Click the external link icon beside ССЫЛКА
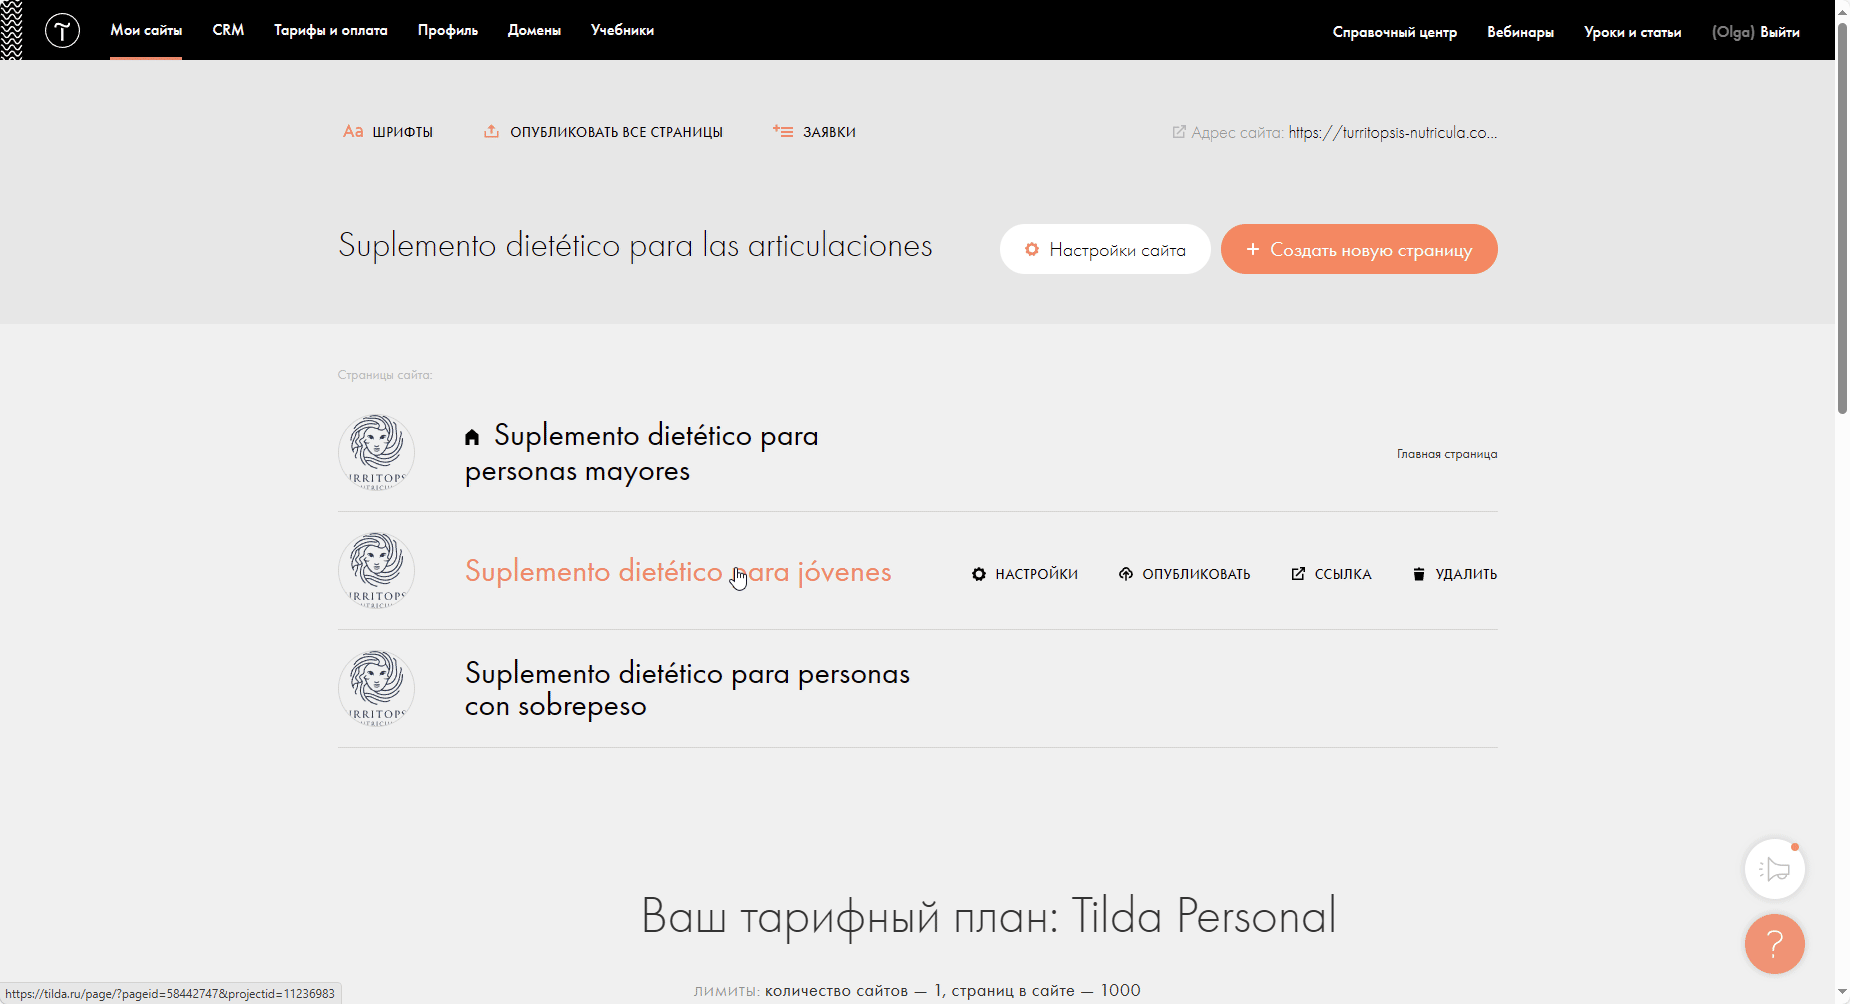The width and height of the screenshot is (1850, 1004). [1298, 574]
